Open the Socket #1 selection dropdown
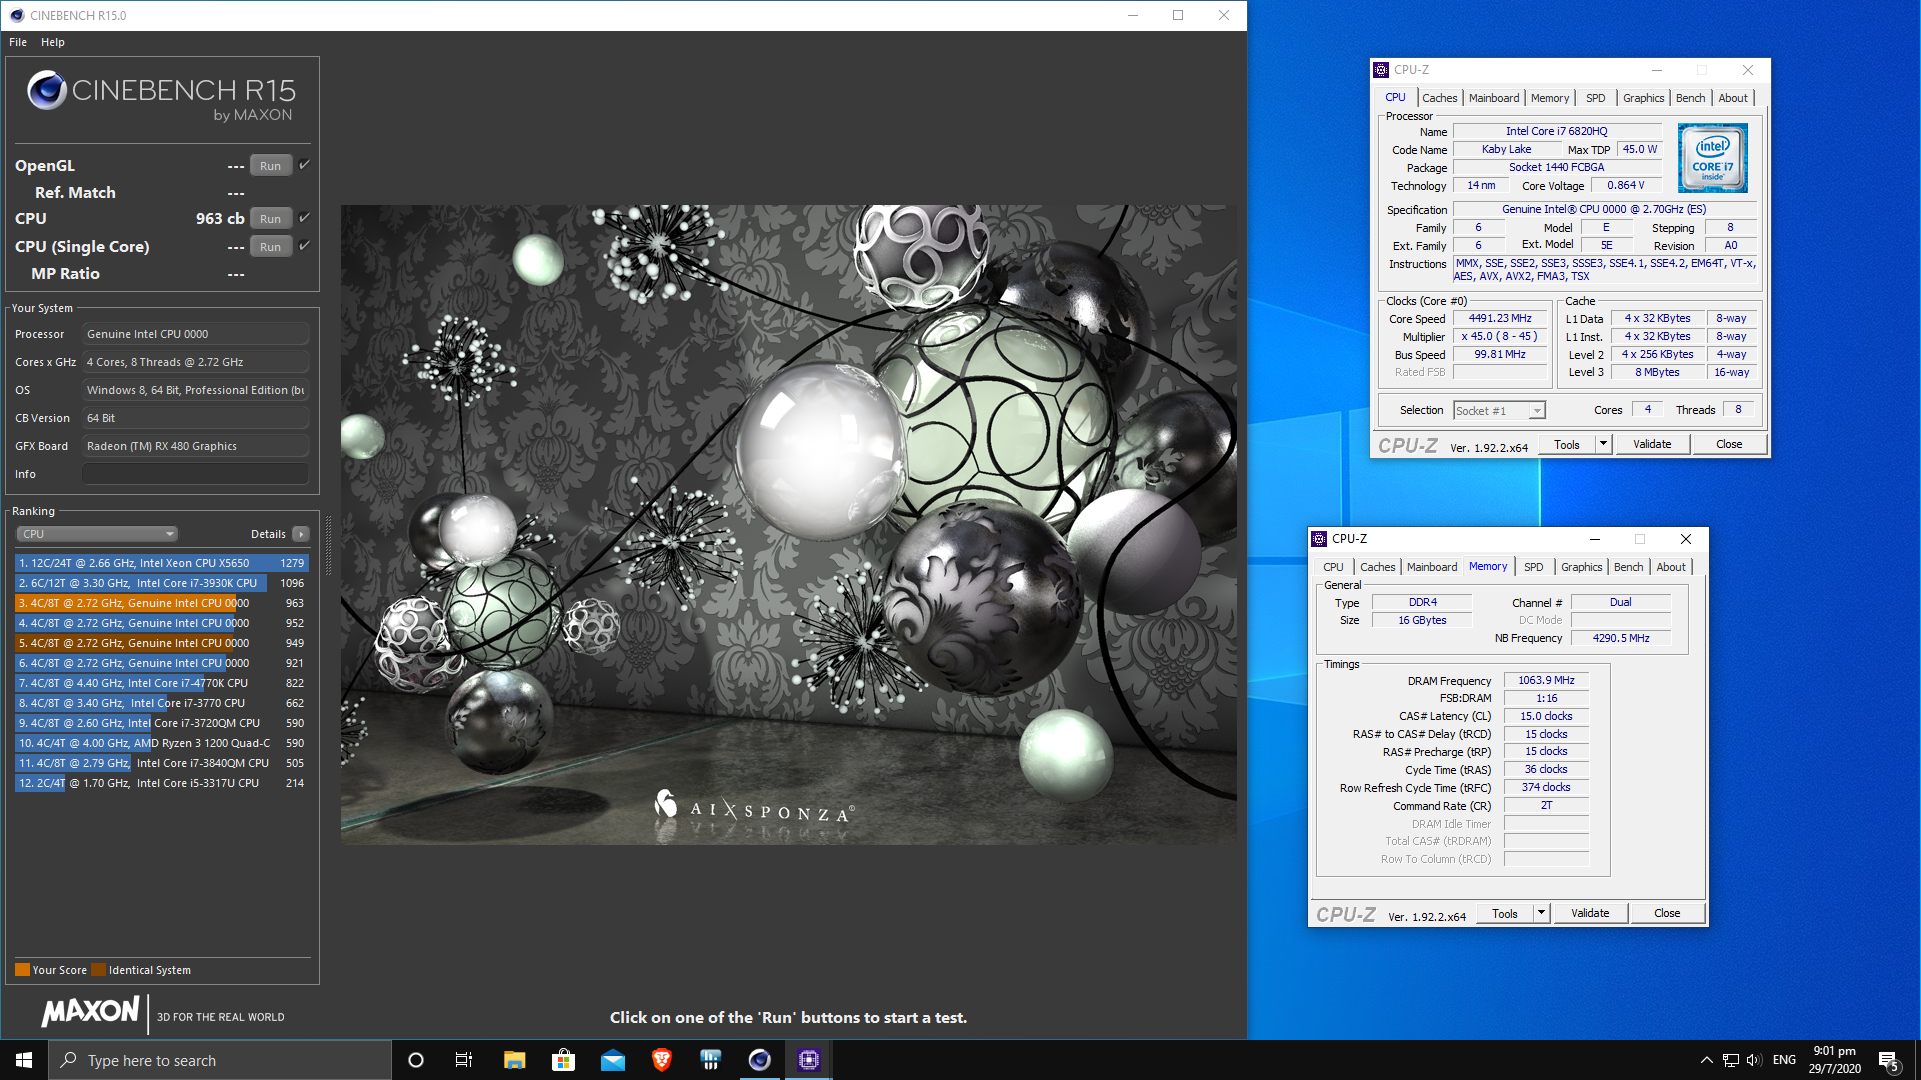This screenshot has height=1080, width=1921. [x=1499, y=410]
